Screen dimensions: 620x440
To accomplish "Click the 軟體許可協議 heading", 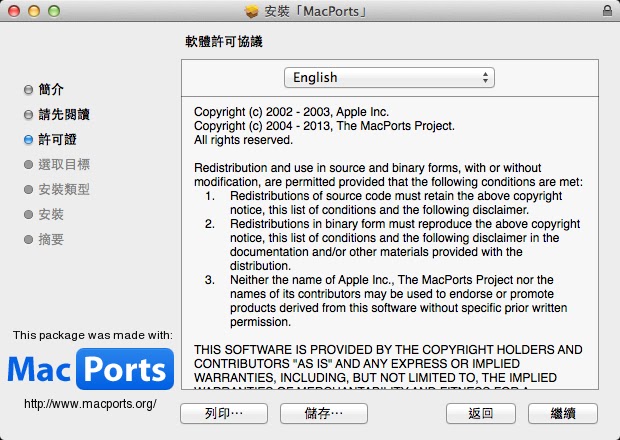I will (x=224, y=42).
